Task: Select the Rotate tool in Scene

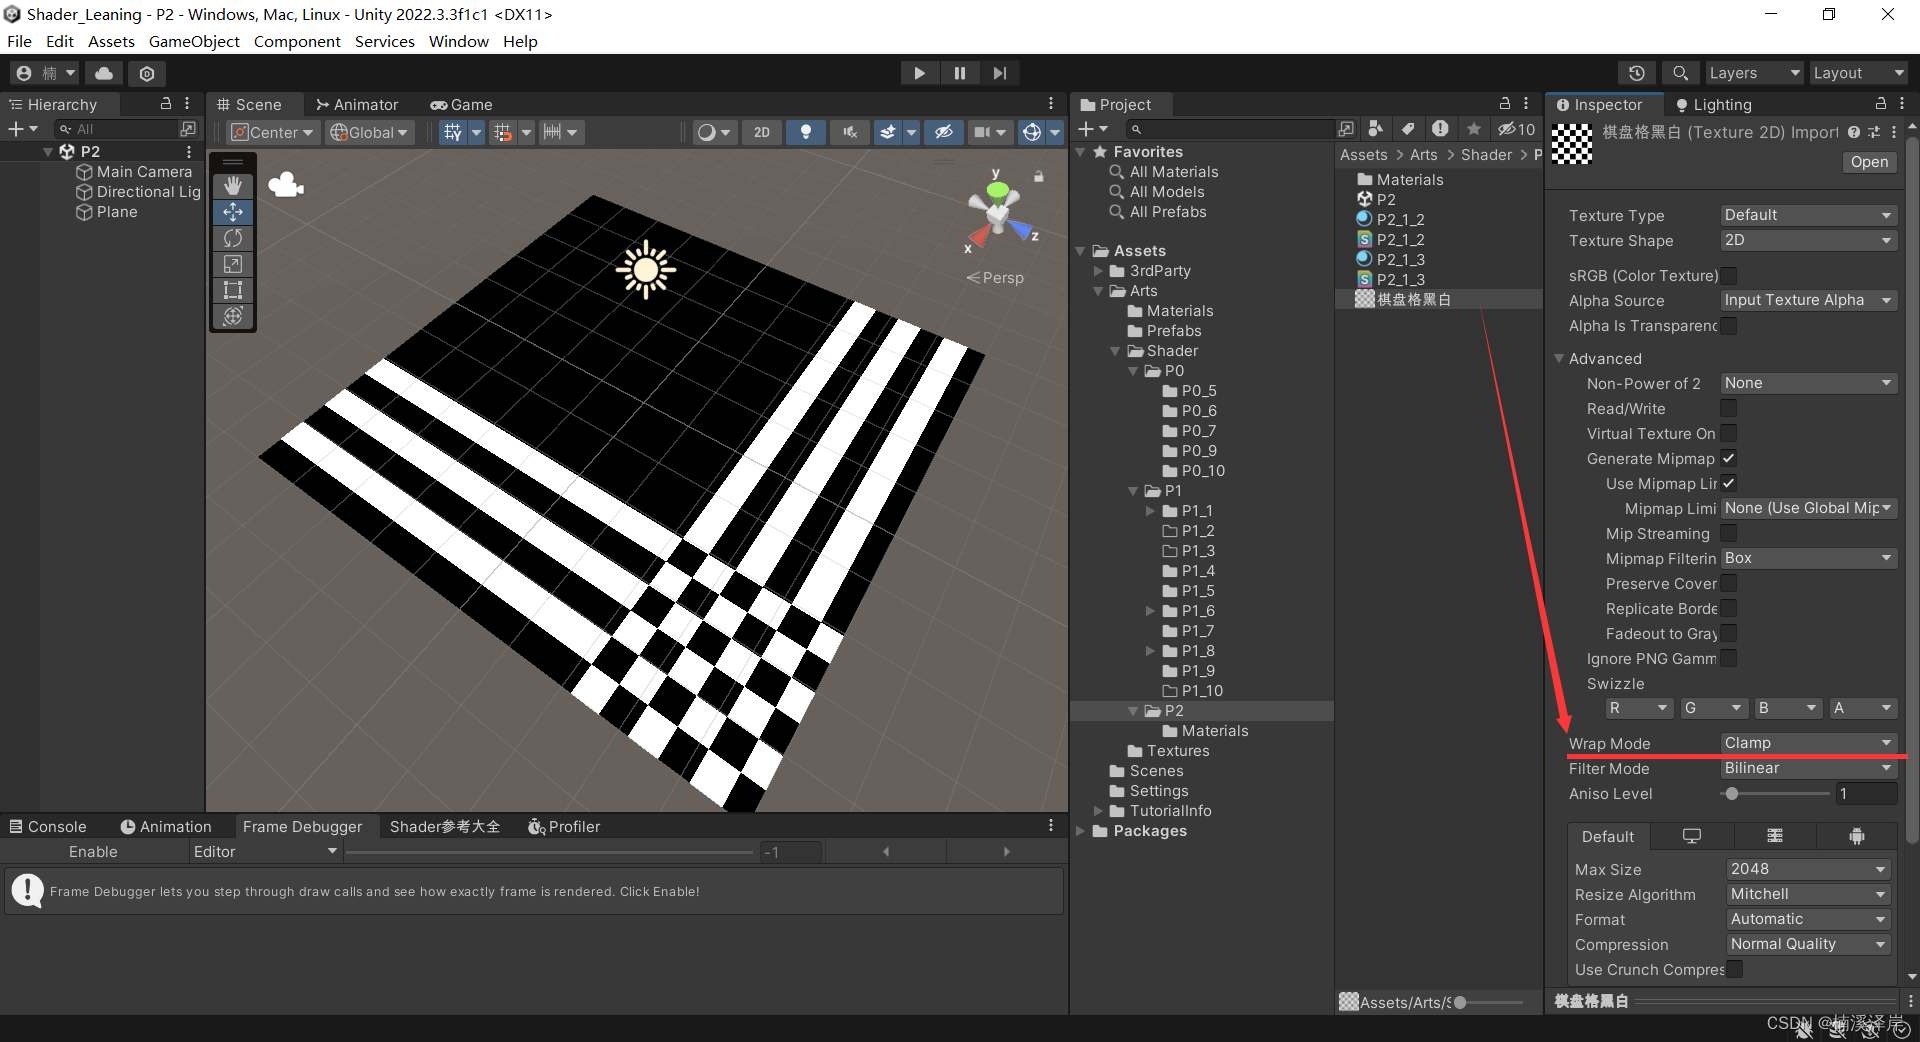Action: click(x=233, y=238)
